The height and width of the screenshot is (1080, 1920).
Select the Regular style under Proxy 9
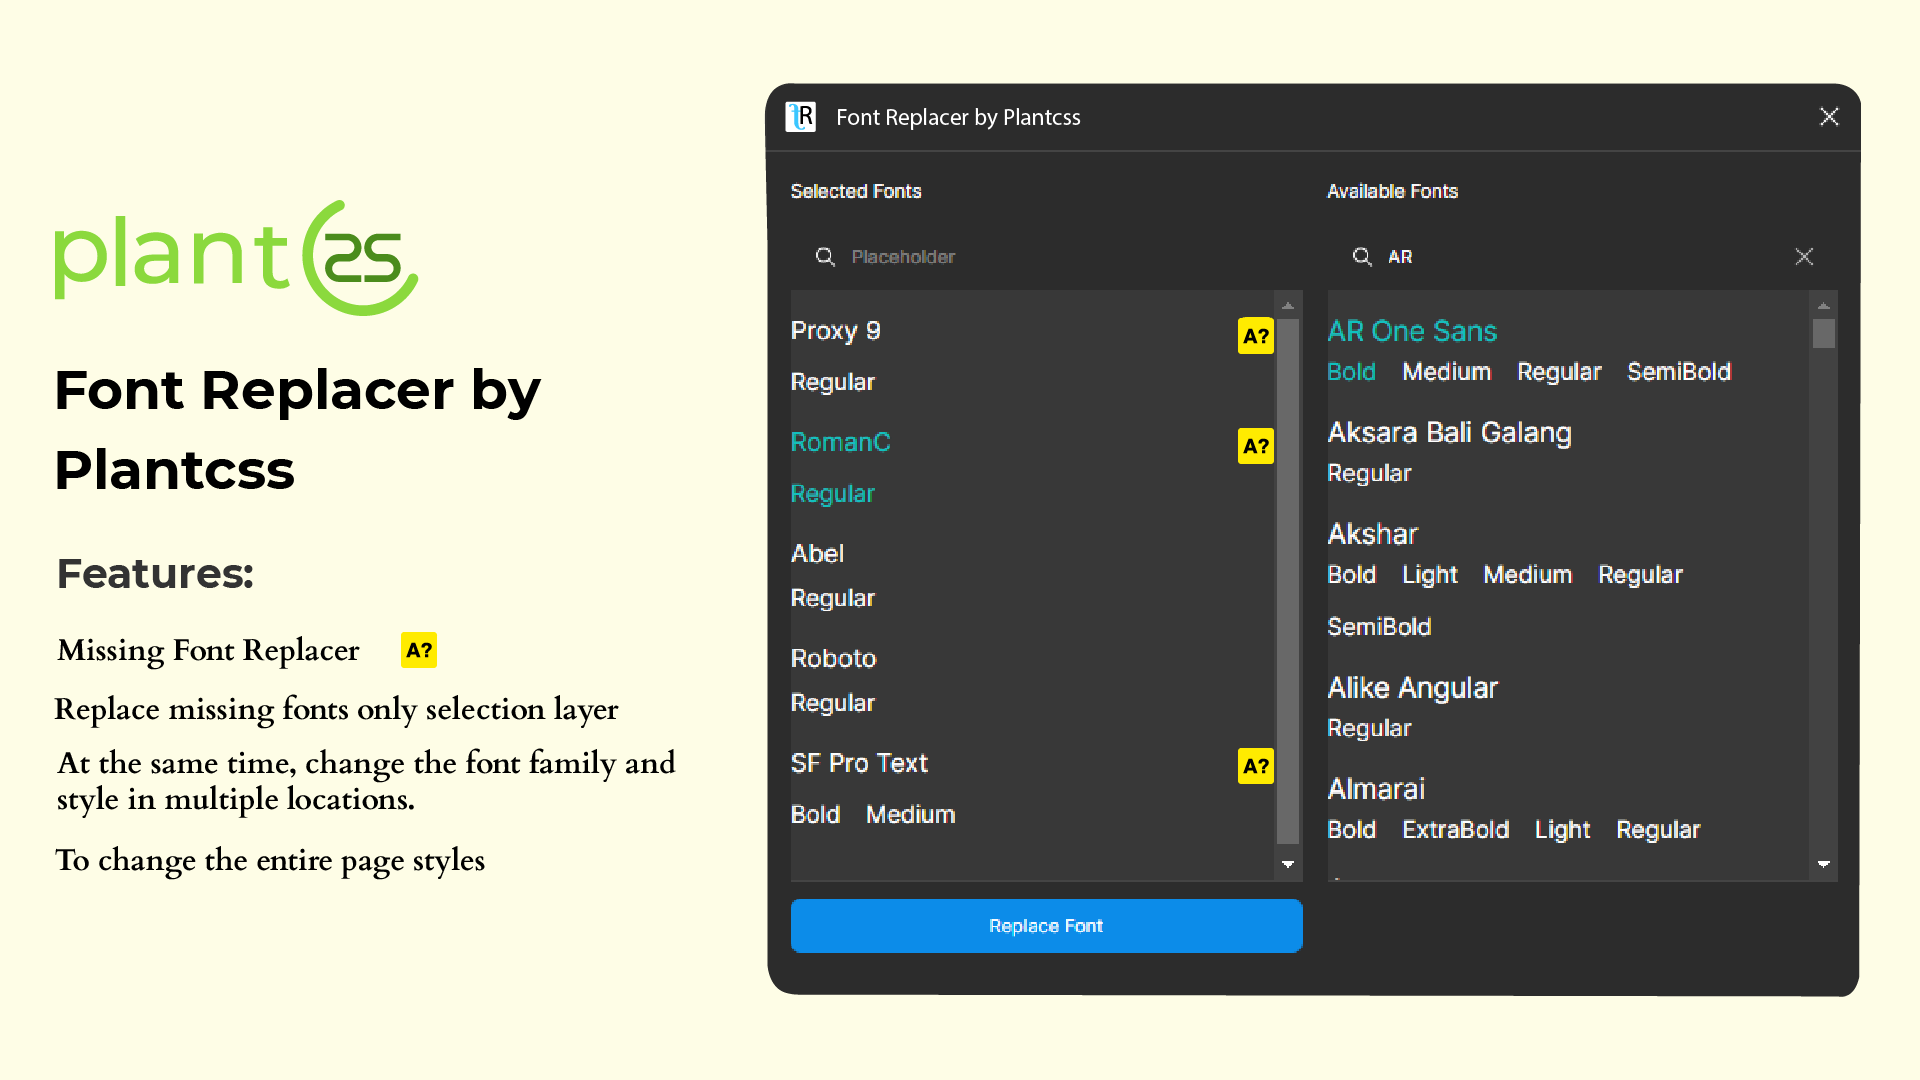[833, 382]
